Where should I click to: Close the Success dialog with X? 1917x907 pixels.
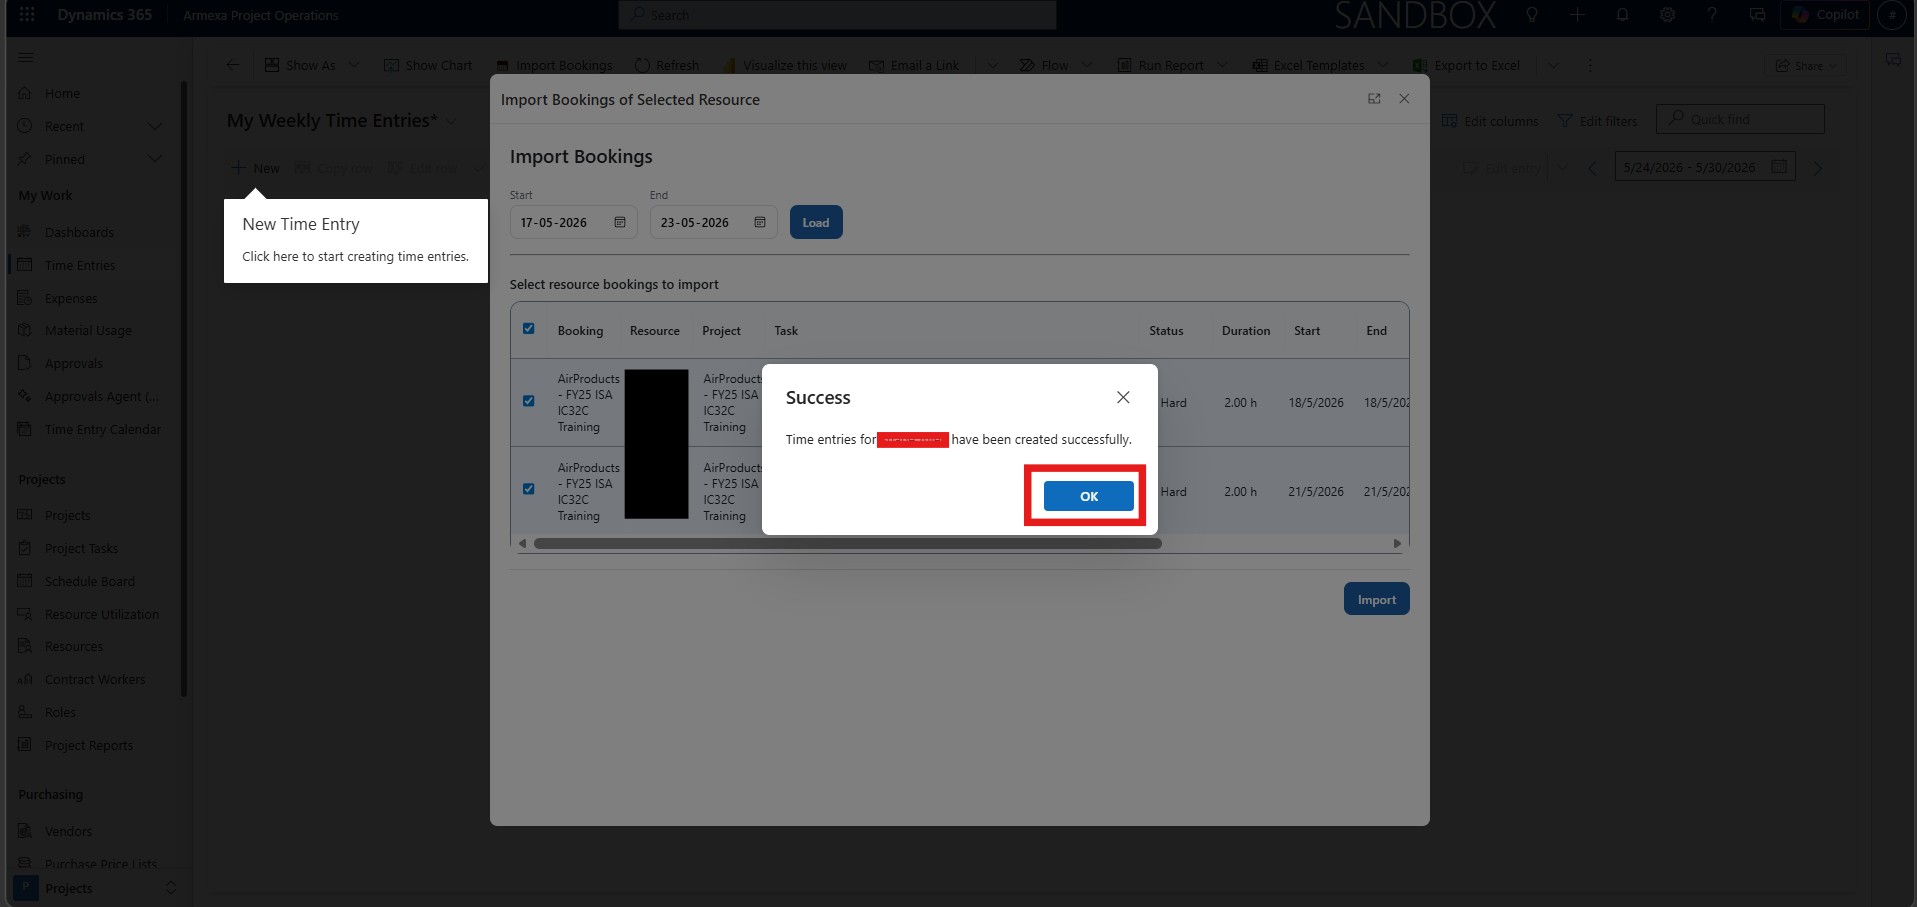1123,397
